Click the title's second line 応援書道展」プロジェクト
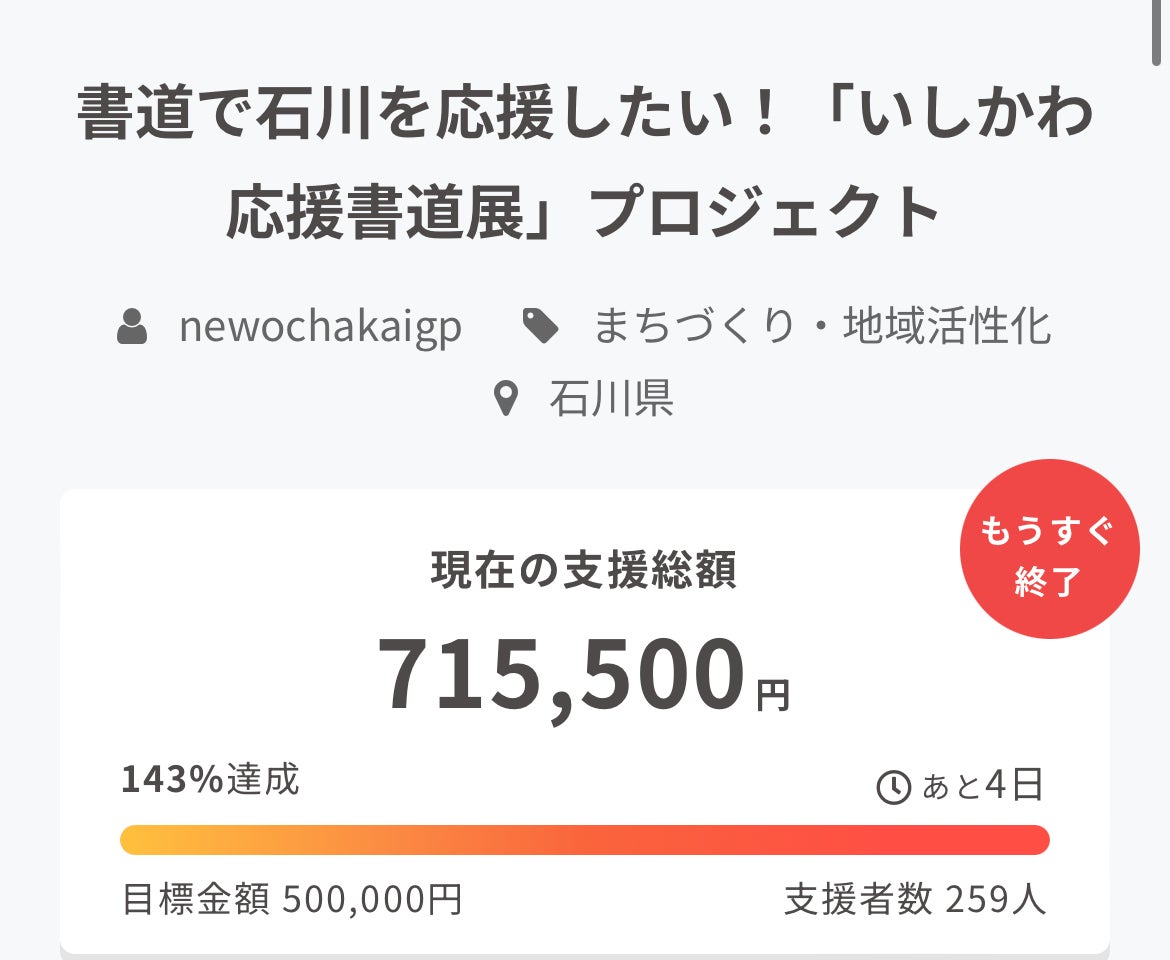Screen dimensions: 1170x960 584,213
